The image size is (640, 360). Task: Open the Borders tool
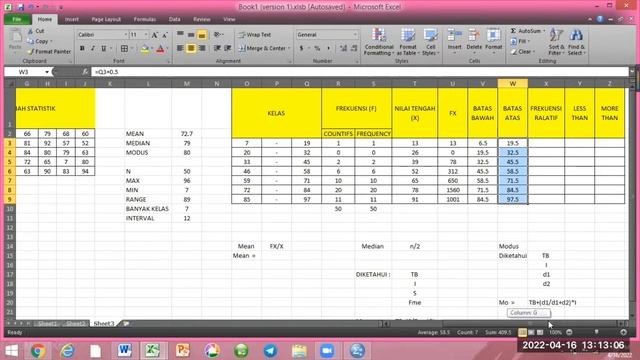point(124,49)
